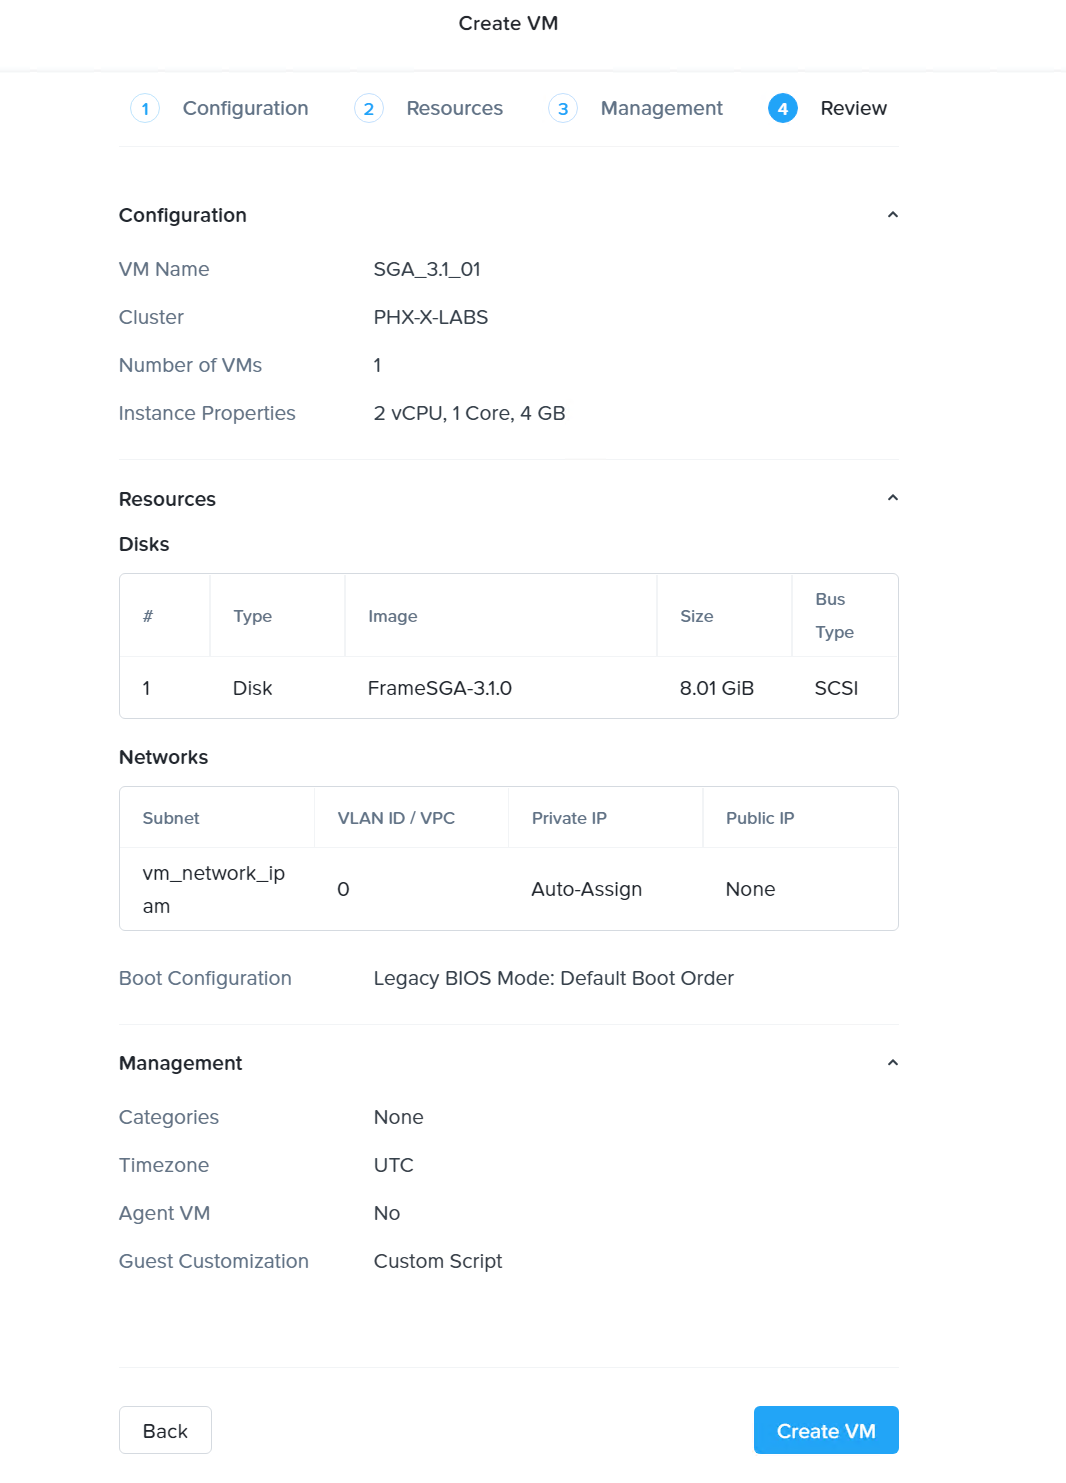The image size is (1066, 1483).
Task: Click the Bus Type column header
Action: (x=838, y=615)
